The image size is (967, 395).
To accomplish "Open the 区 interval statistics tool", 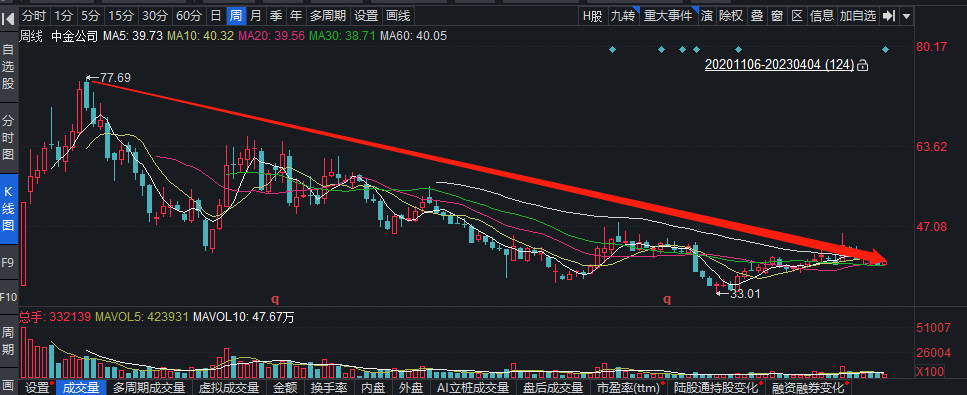I will pyautogui.click(x=797, y=16).
